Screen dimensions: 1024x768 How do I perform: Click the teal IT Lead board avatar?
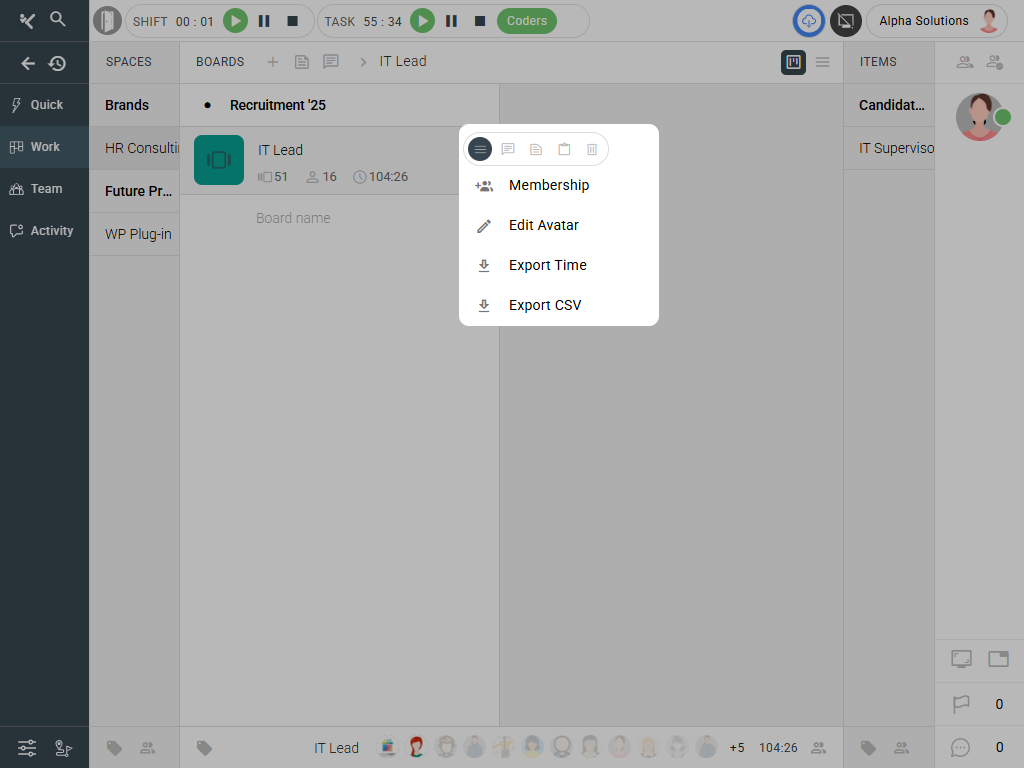pyautogui.click(x=219, y=160)
